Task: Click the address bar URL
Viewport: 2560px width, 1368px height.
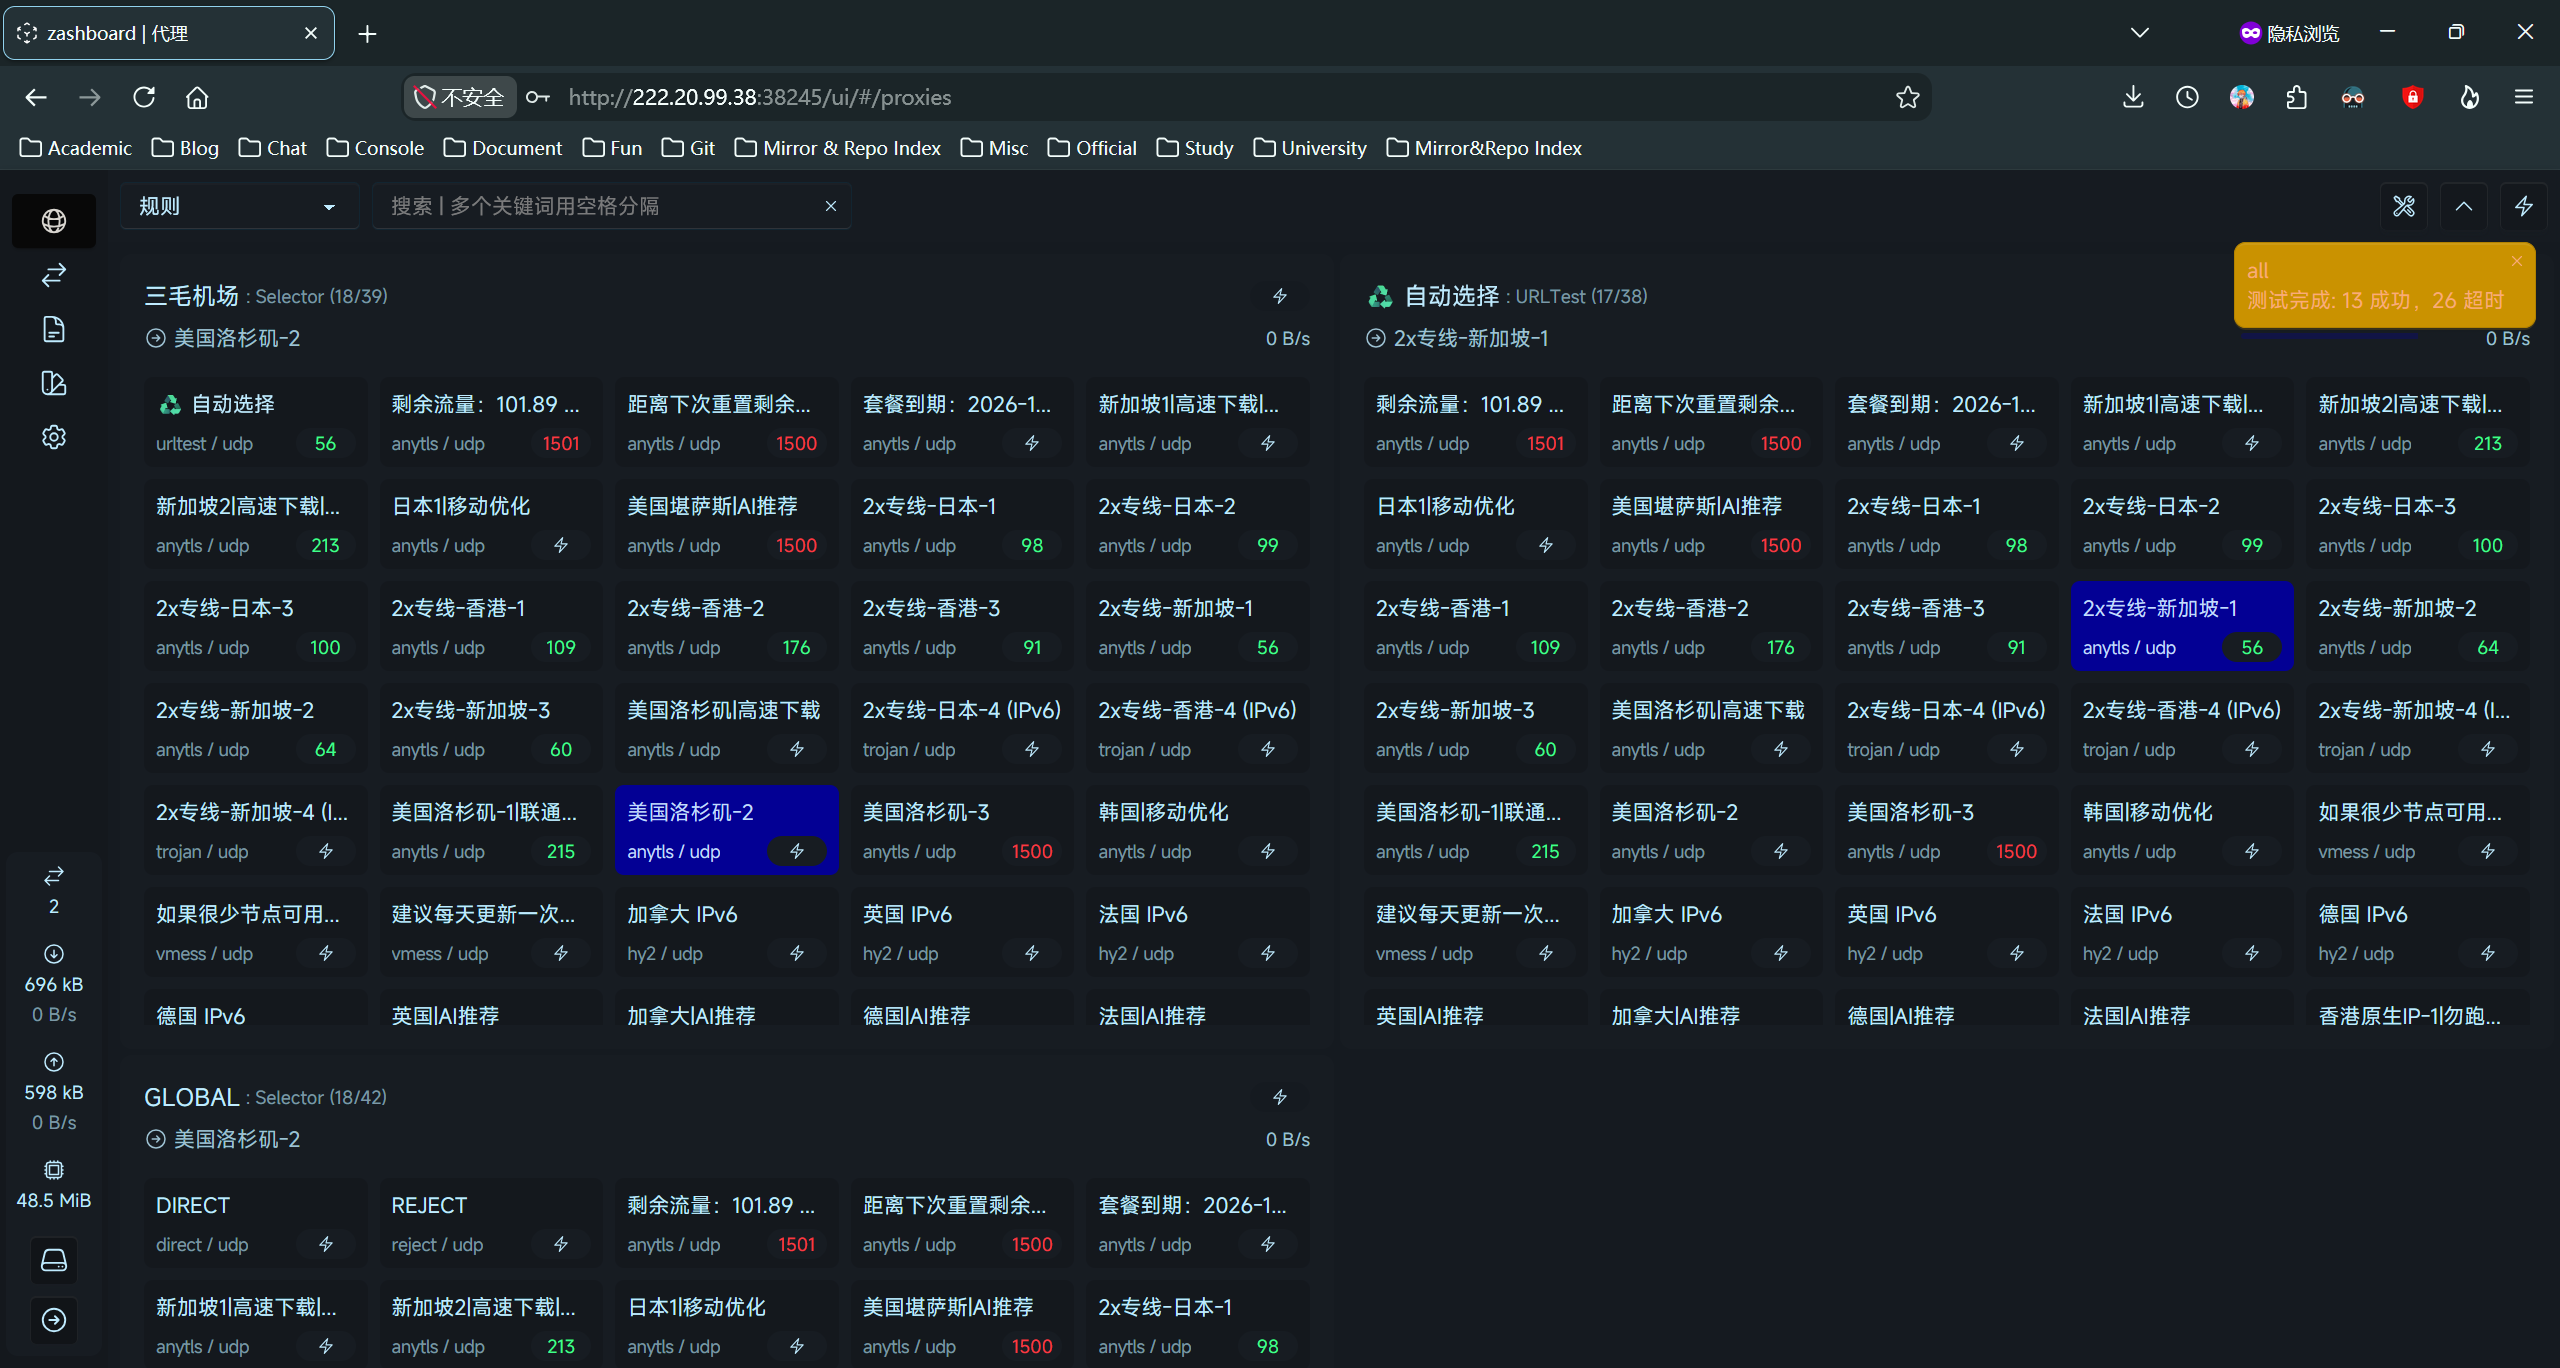Action: pyautogui.click(x=760, y=97)
